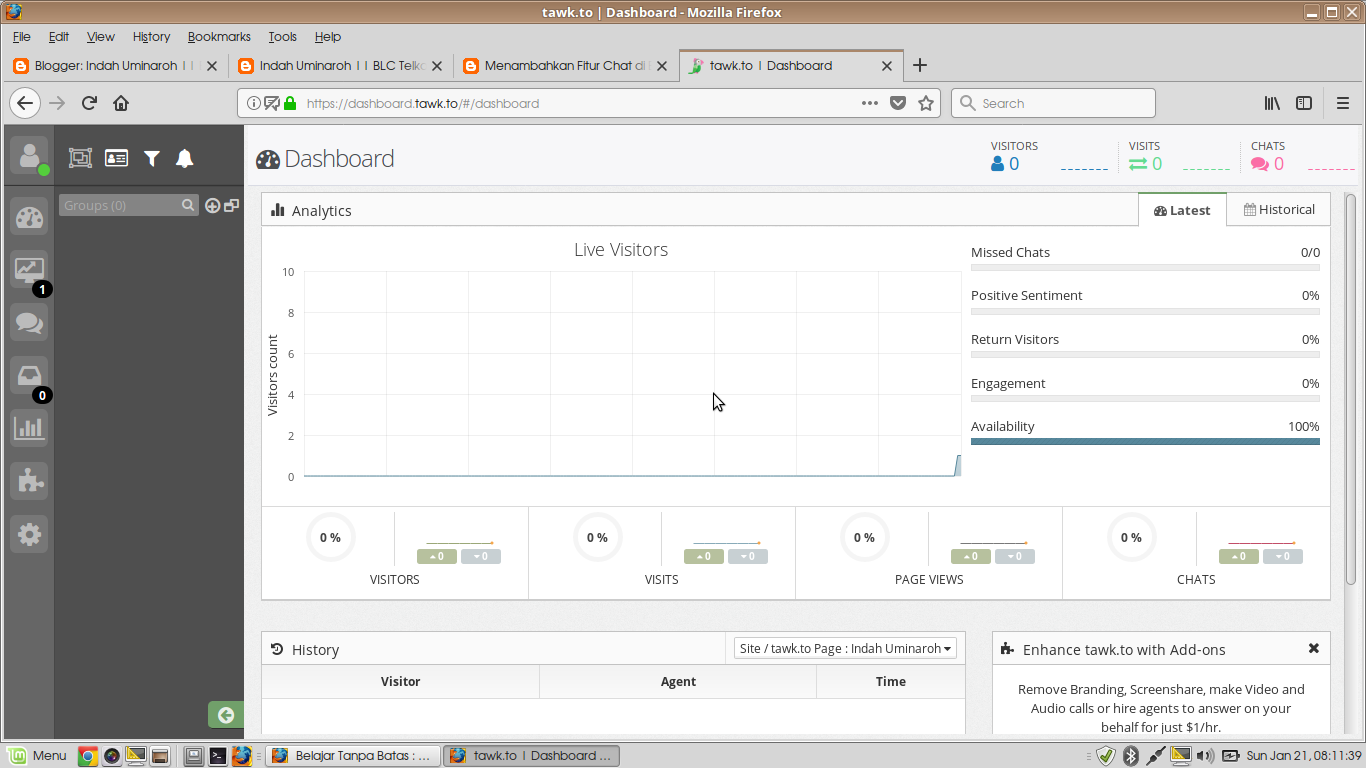
Task: Open the View menu
Action: coord(100,37)
